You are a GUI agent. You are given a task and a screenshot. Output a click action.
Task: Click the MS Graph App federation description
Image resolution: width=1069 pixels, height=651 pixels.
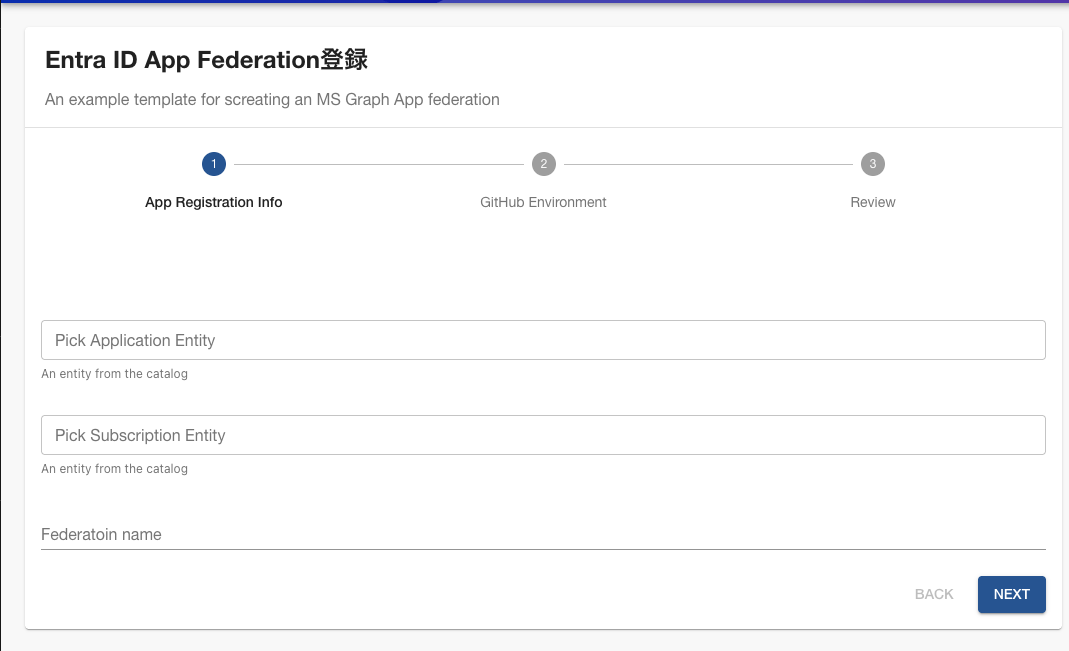pos(272,100)
